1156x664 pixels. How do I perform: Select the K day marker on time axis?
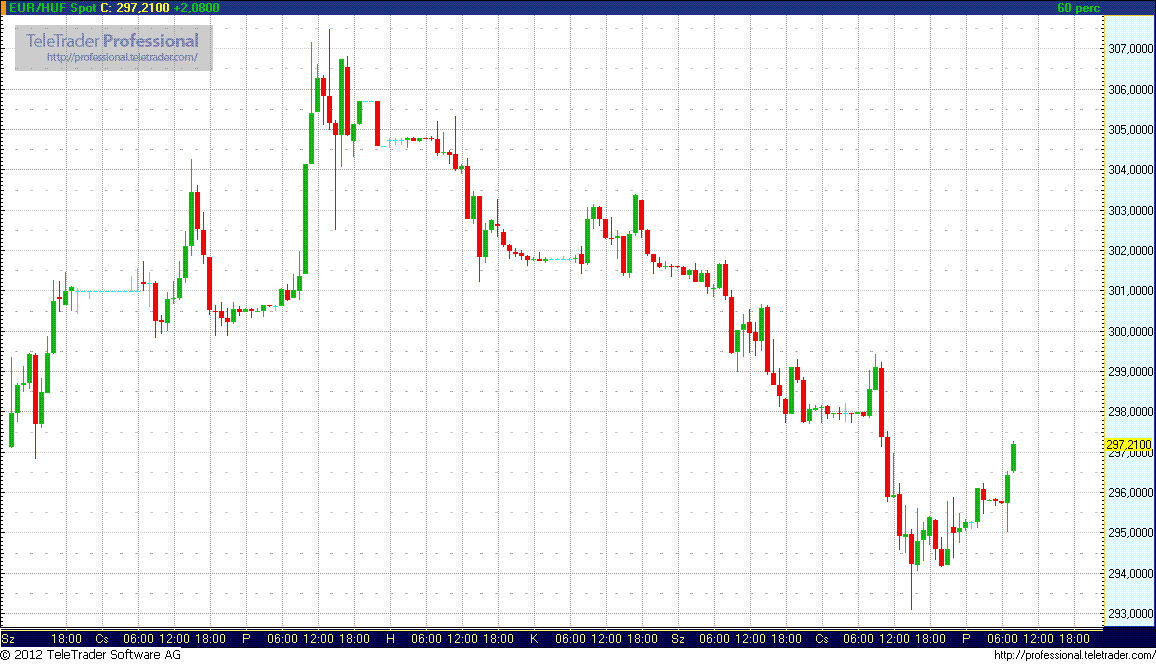[x=535, y=639]
